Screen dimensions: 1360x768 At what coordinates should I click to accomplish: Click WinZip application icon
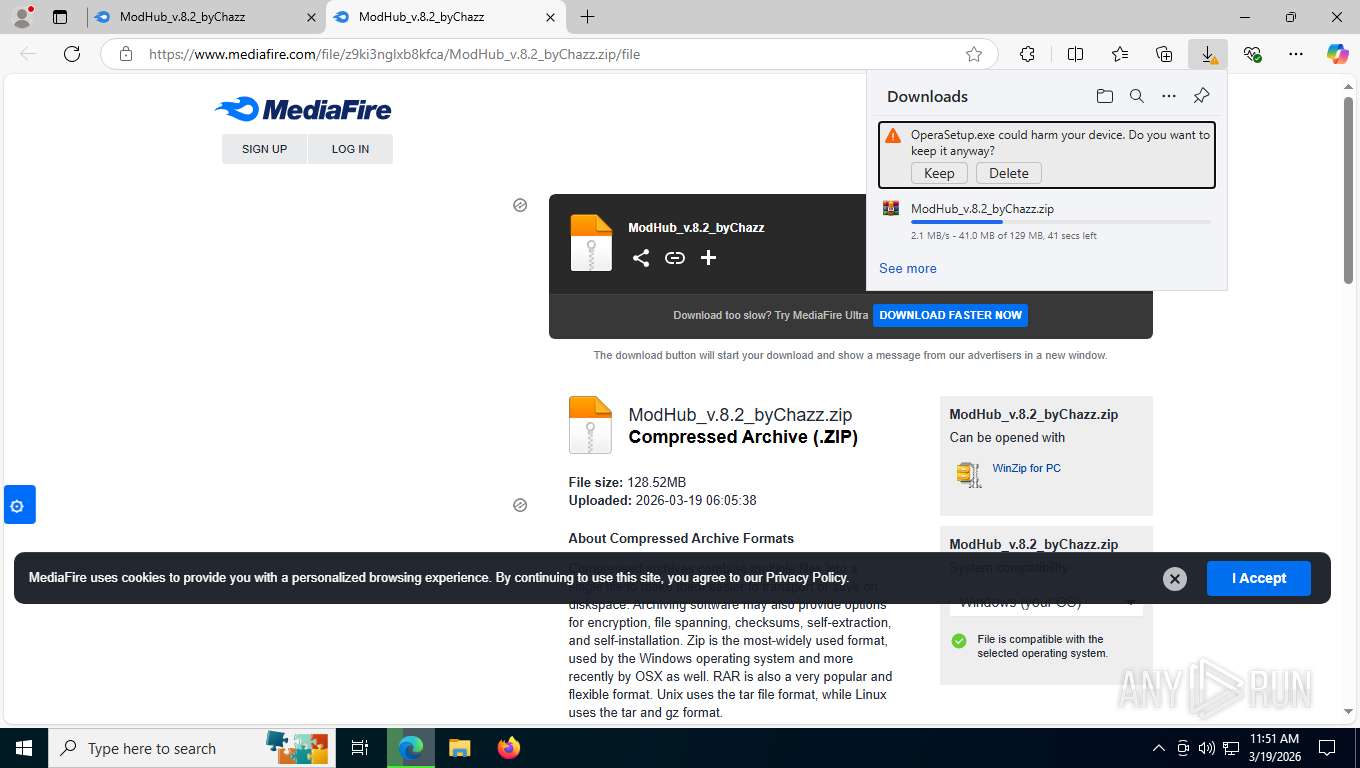pos(968,473)
